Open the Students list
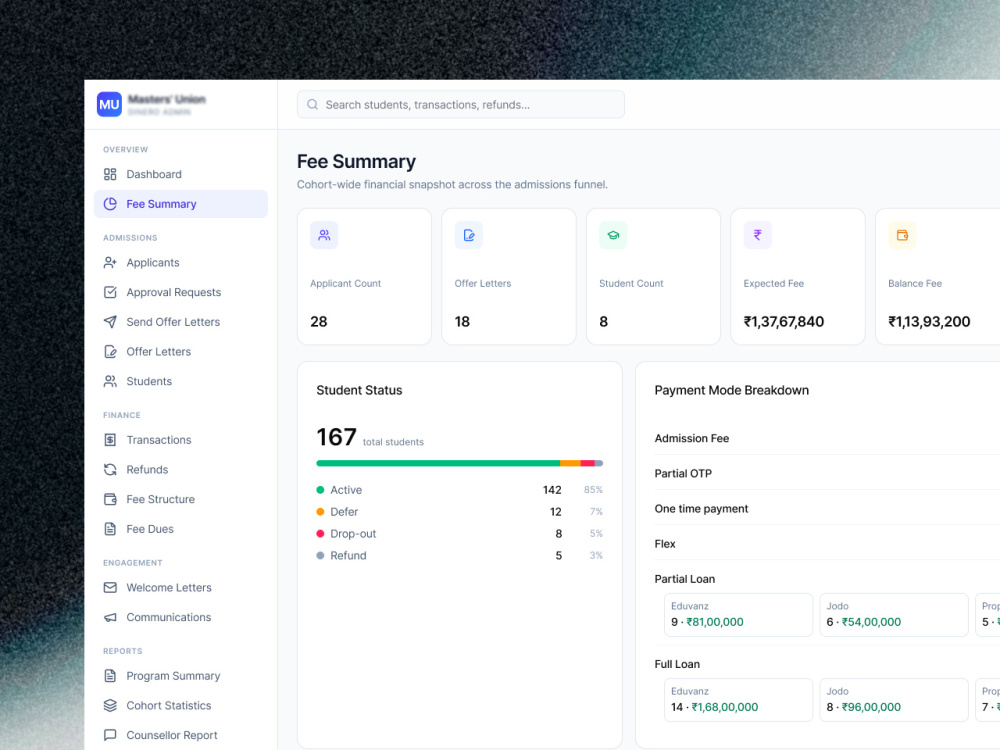The width and height of the screenshot is (1000, 750). tap(180, 381)
